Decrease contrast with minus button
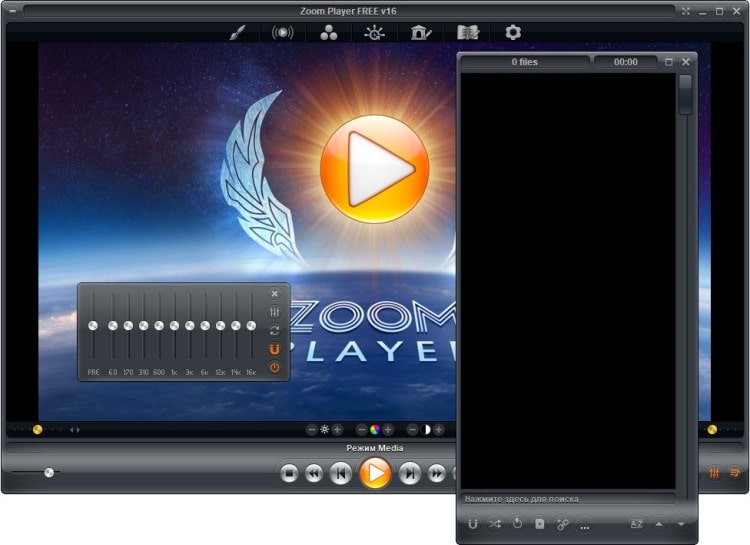 pyautogui.click(x=412, y=430)
